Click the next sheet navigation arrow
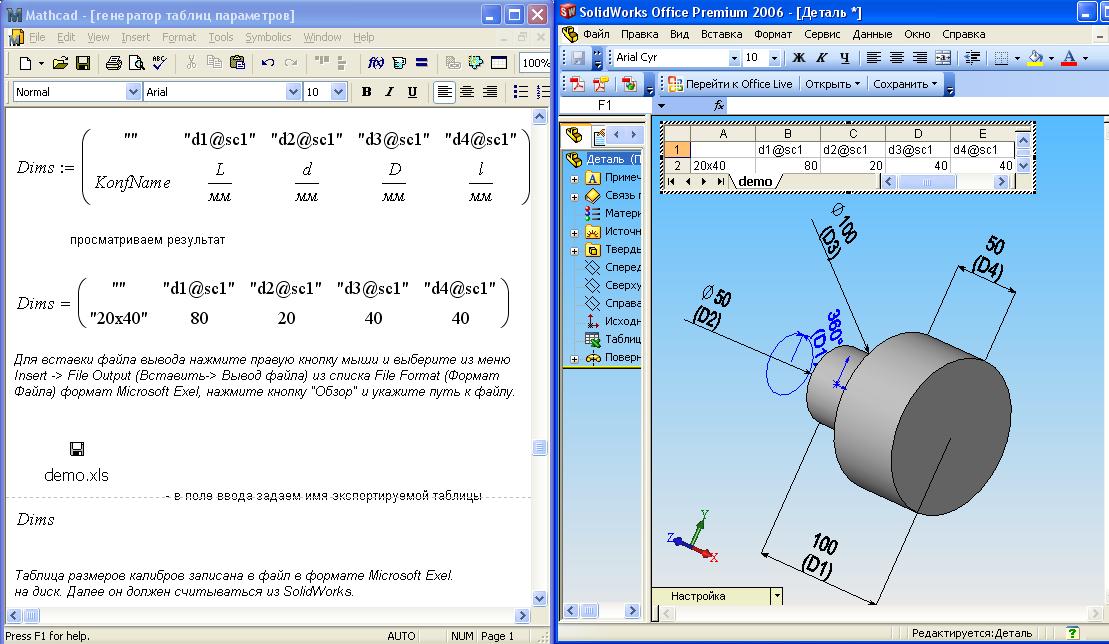This screenshot has width=1109, height=644. click(704, 182)
